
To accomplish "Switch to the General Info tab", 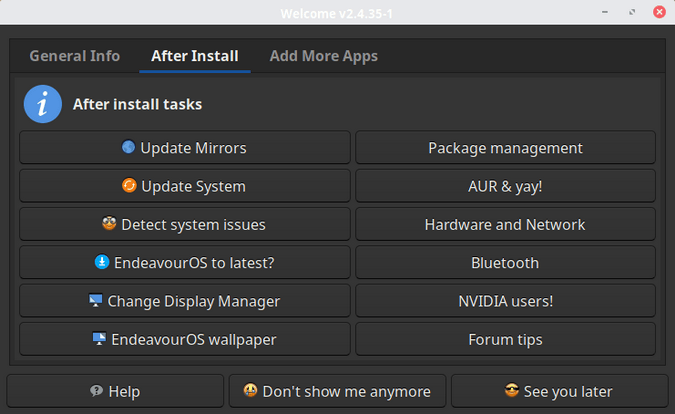I will (75, 56).
